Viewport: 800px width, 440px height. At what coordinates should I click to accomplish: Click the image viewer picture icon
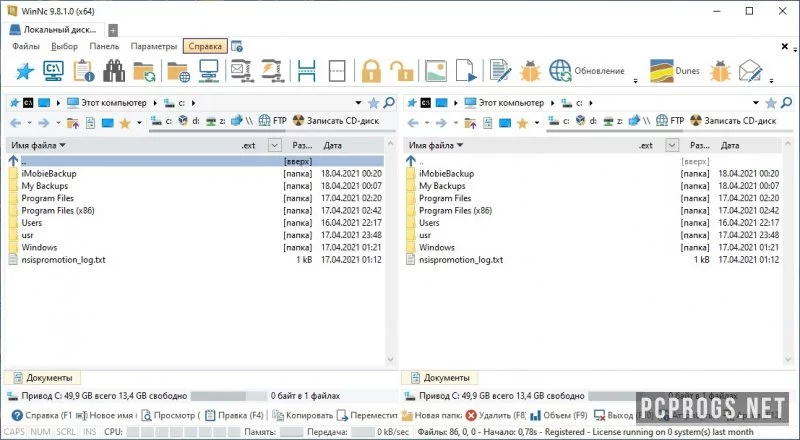[x=435, y=71]
